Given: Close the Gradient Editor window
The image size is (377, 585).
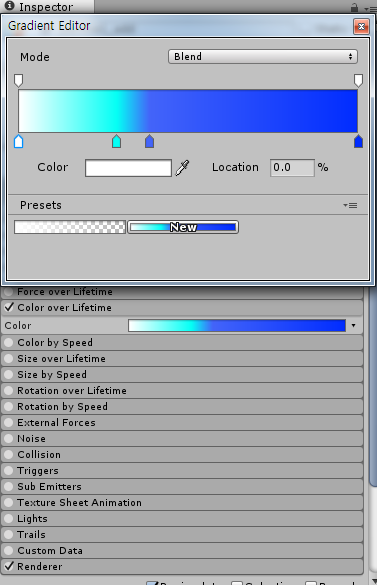Looking at the screenshot, I should coord(361,26).
